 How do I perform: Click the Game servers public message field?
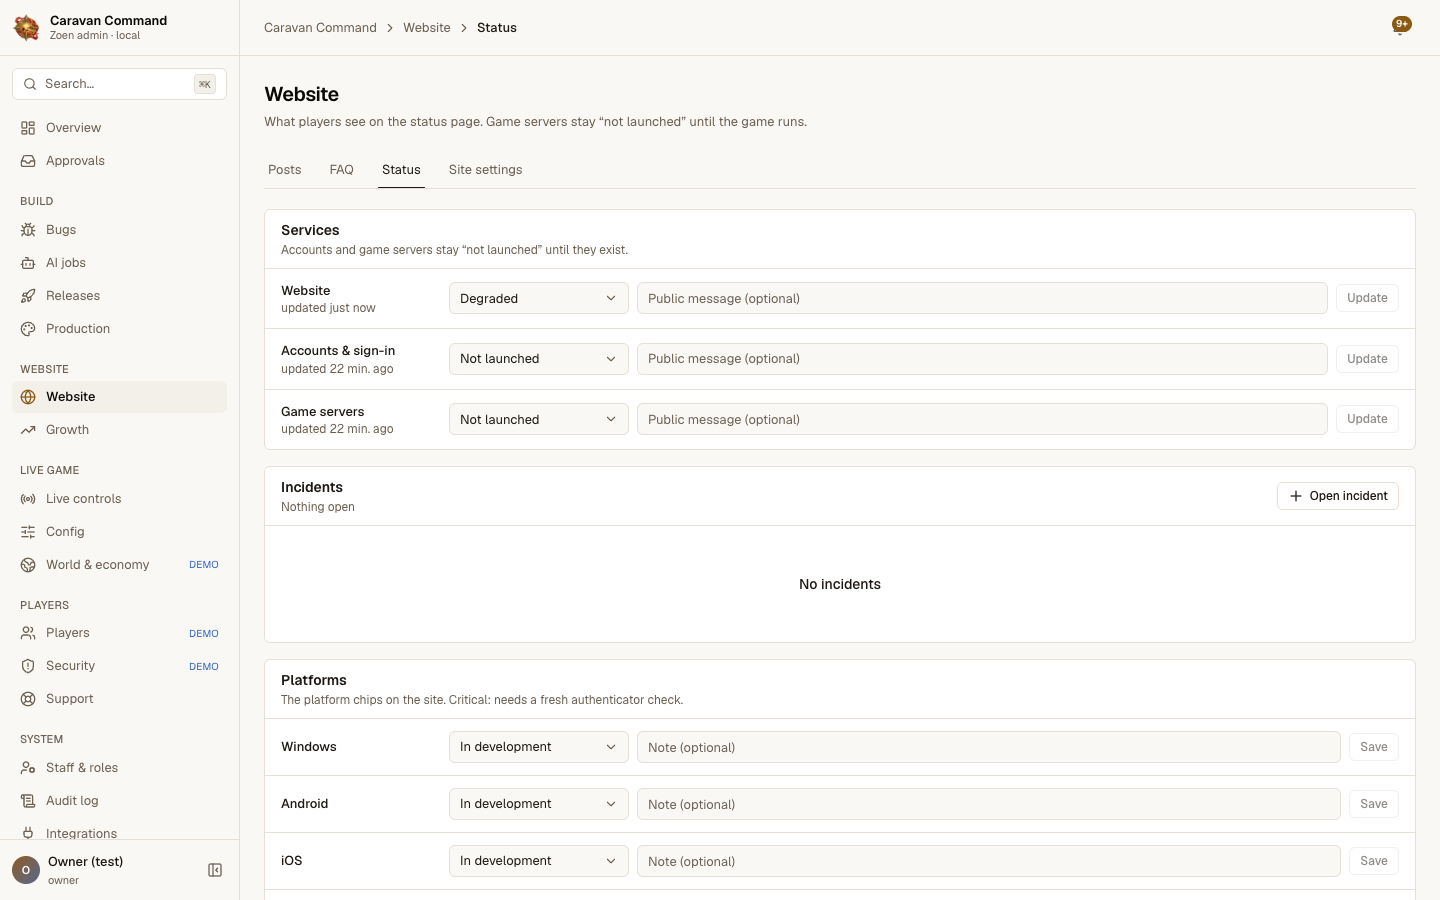tap(982, 419)
